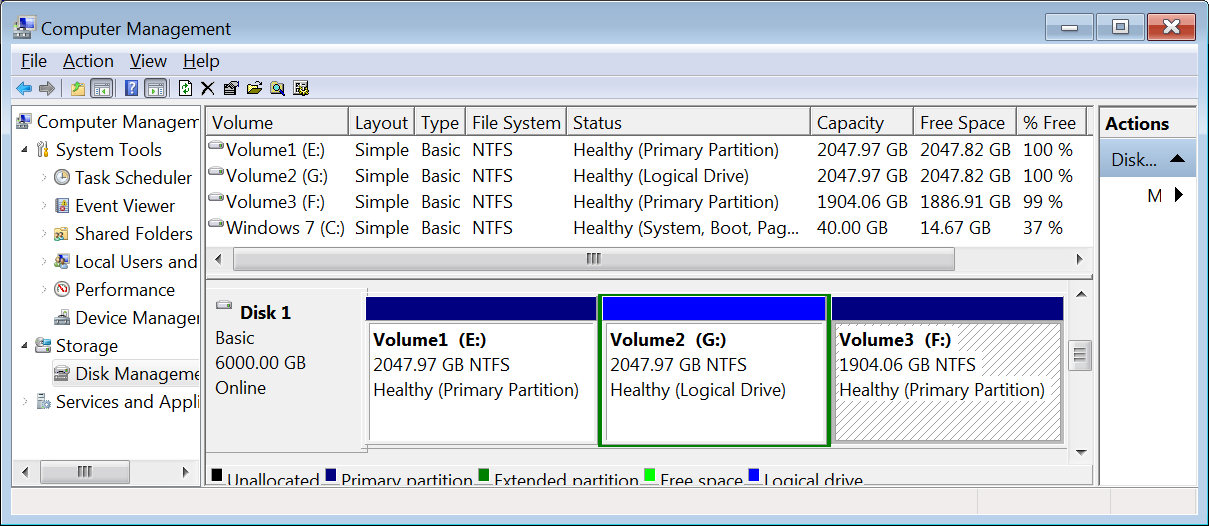Screen dimensions: 1209x526
Task: Toggle the Show/Hide Action Pane button
Action: point(155,88)
